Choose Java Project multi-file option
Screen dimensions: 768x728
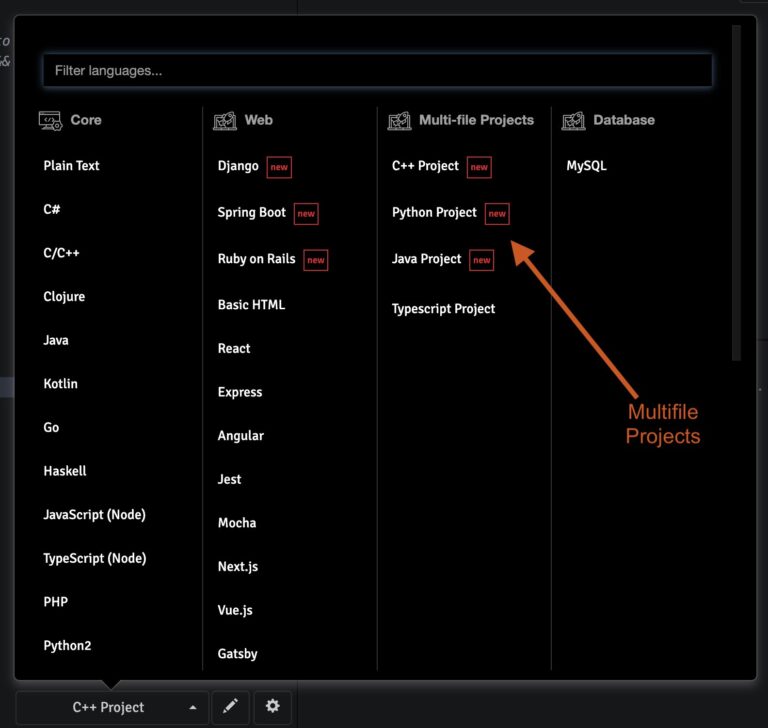pyautogui.click(x=427, y=259)
